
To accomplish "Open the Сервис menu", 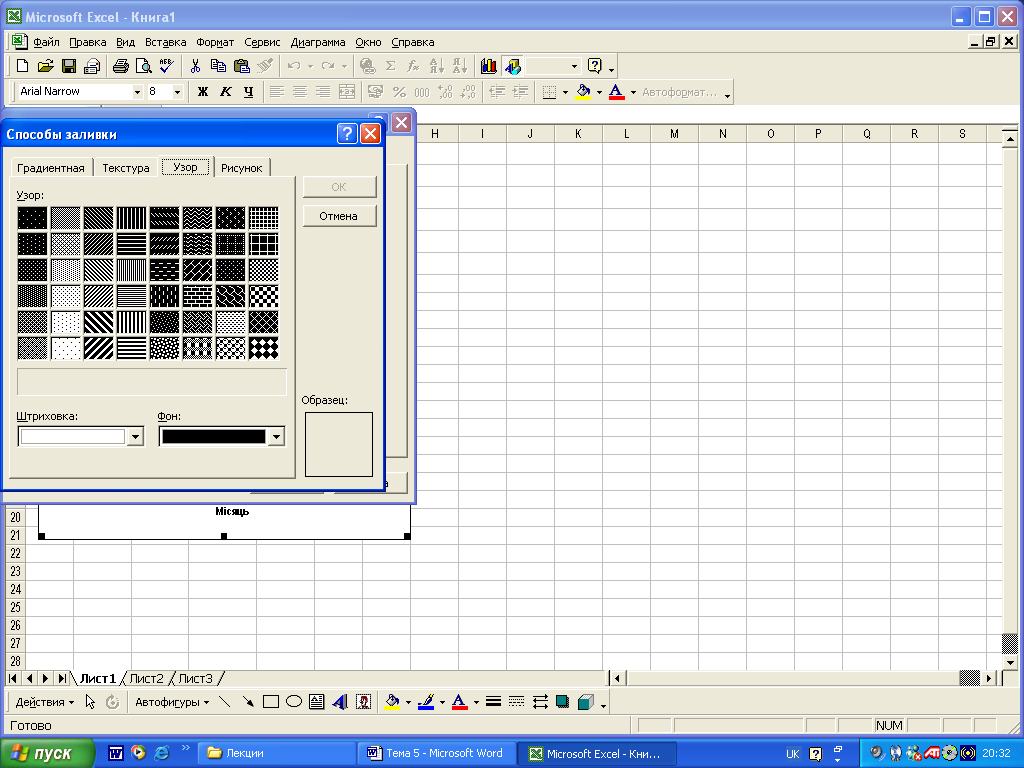I will coord(262,42).
